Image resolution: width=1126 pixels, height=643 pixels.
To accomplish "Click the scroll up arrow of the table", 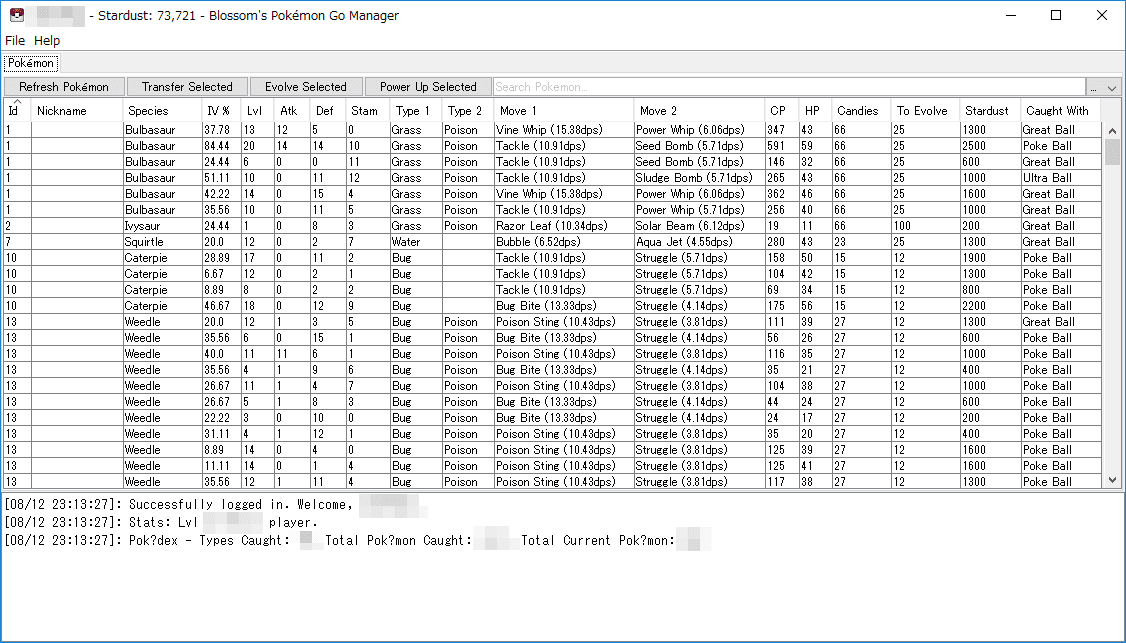I will point(1112,131).
